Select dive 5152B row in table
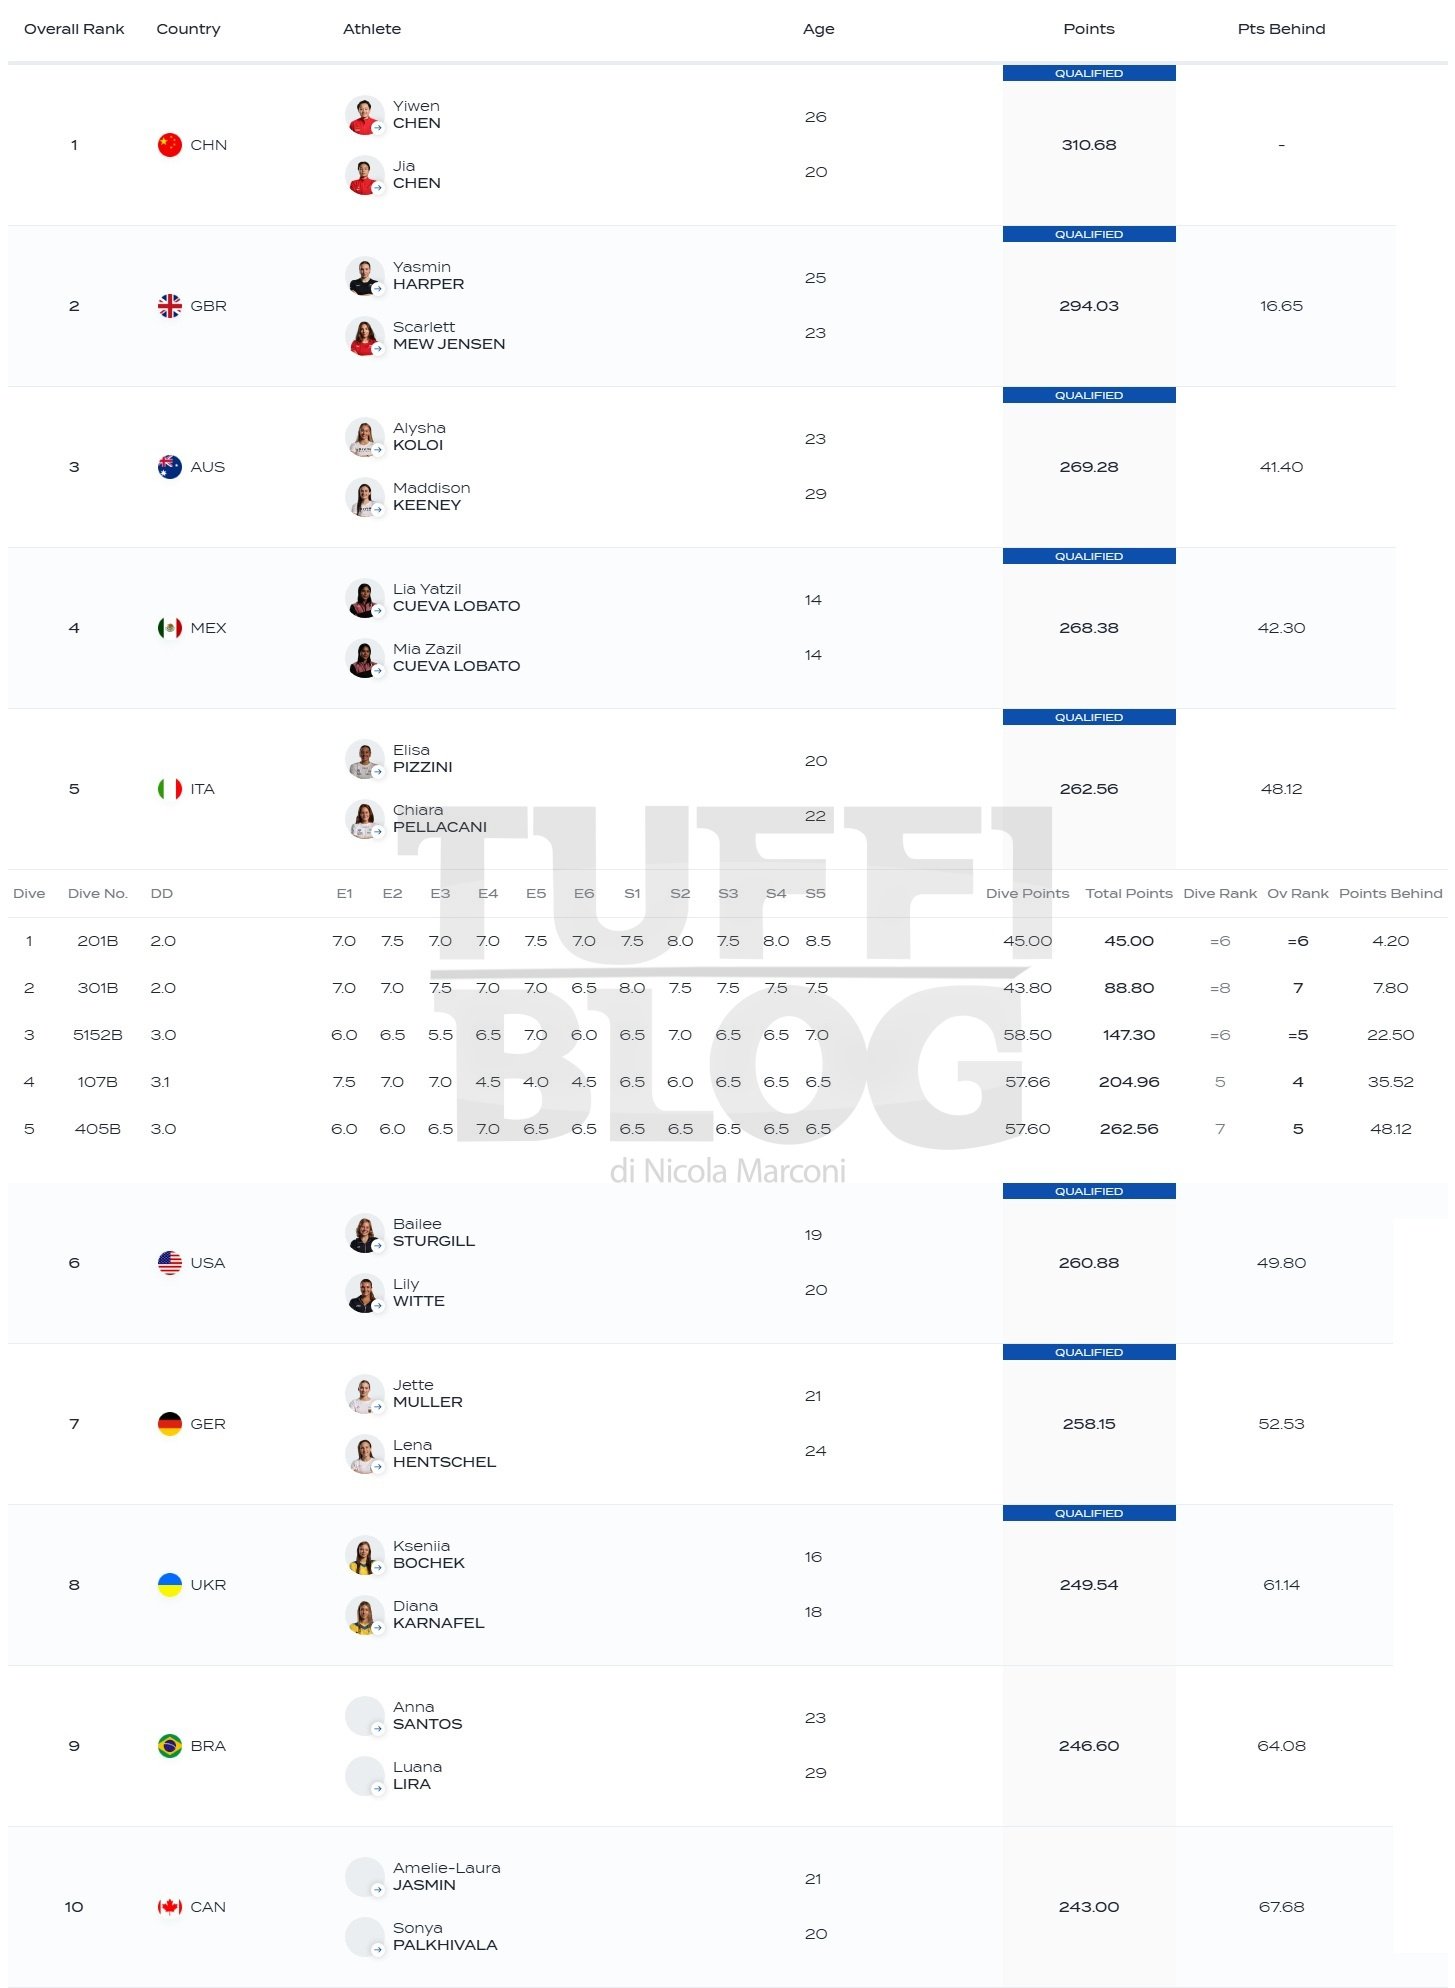 (x=727, y=1035)
